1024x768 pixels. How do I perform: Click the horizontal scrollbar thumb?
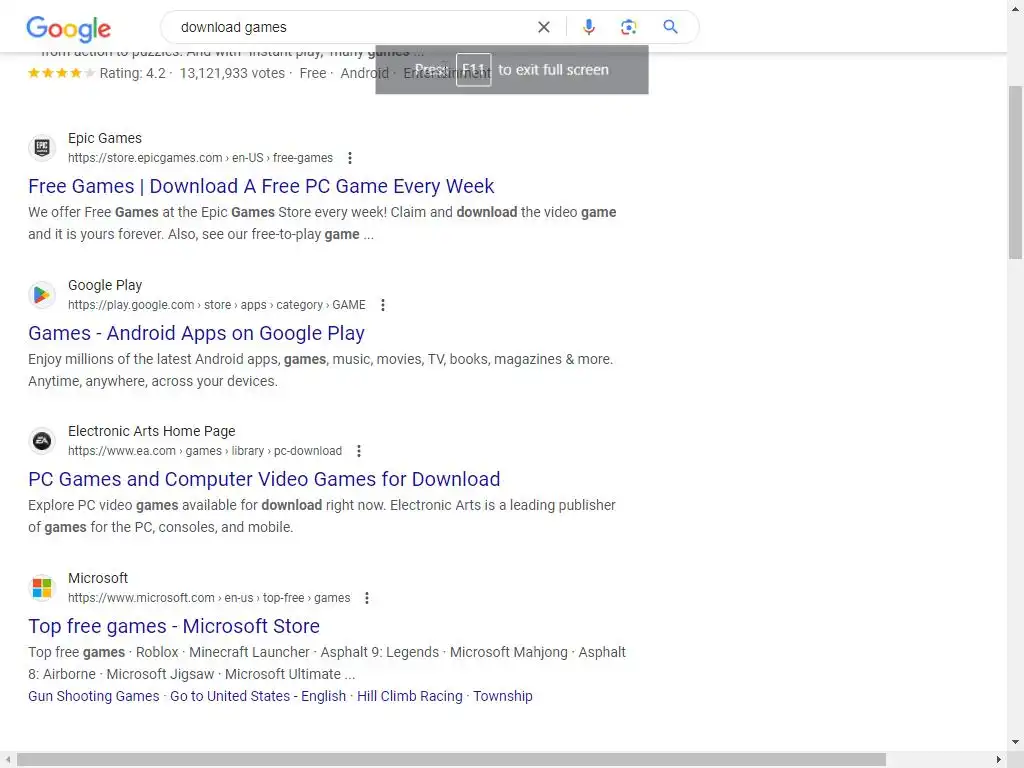[451, 760]
